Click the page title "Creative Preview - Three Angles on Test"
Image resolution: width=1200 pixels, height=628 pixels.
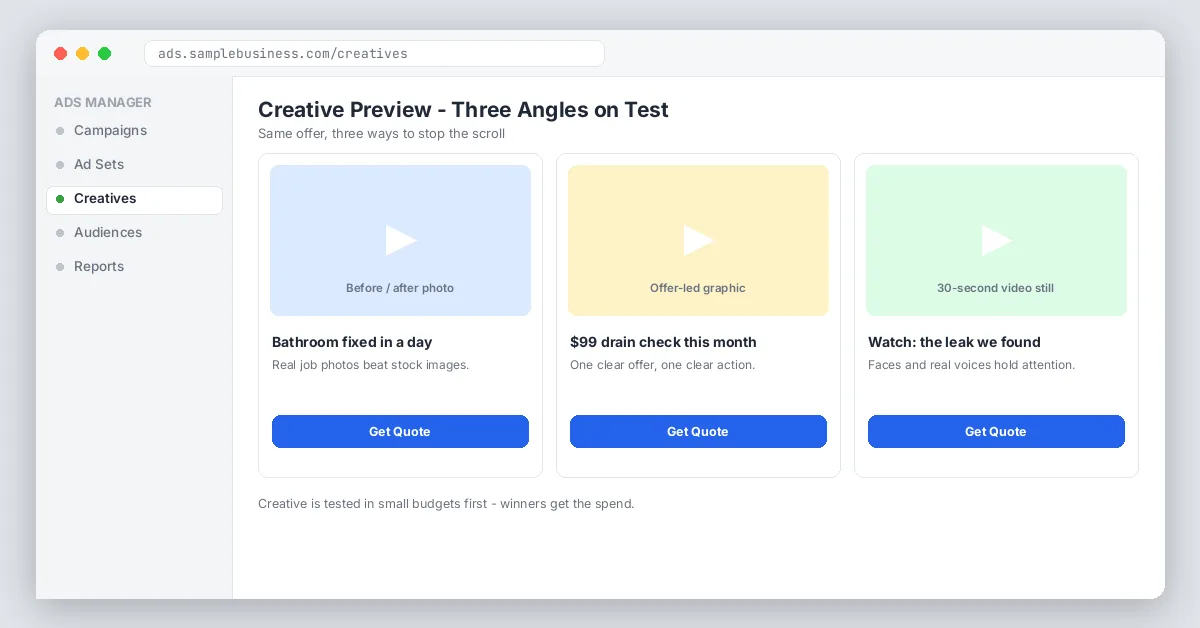click(x=463, y=110)
